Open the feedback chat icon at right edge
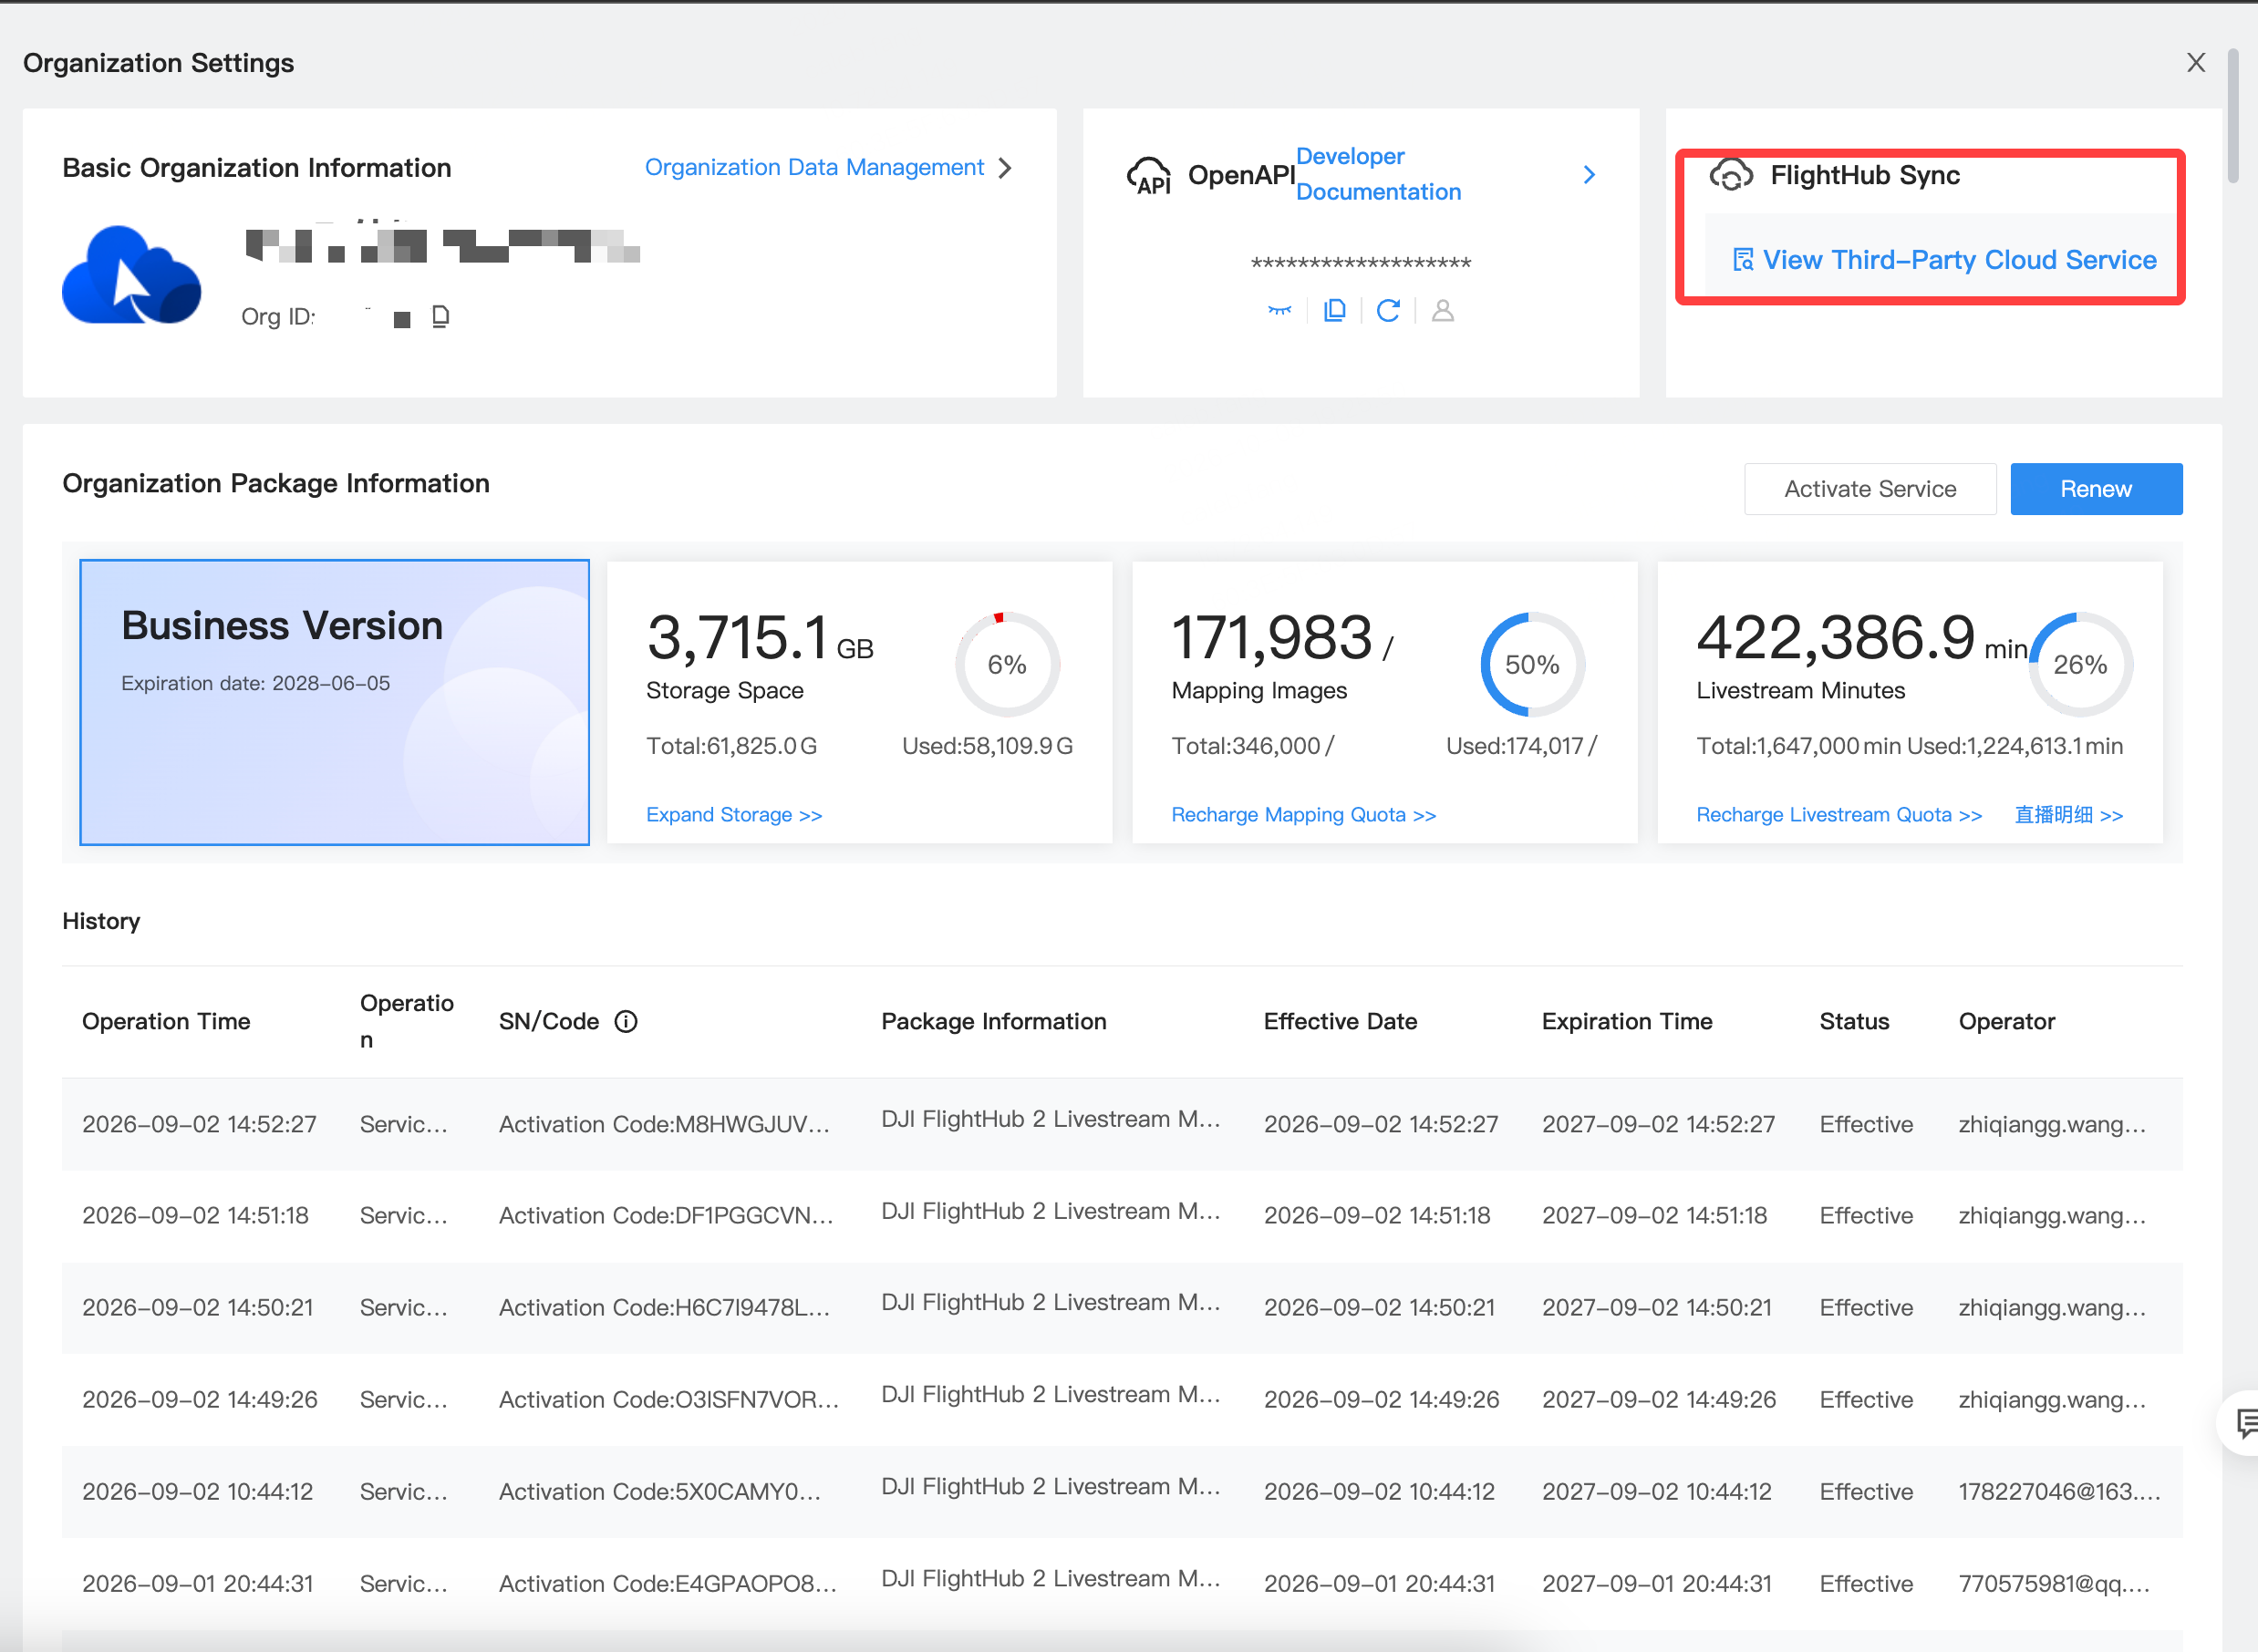Image resolution: width=2258 pixels, height=1652 pixels. pyautogui.click(x=2244, y=1421)
